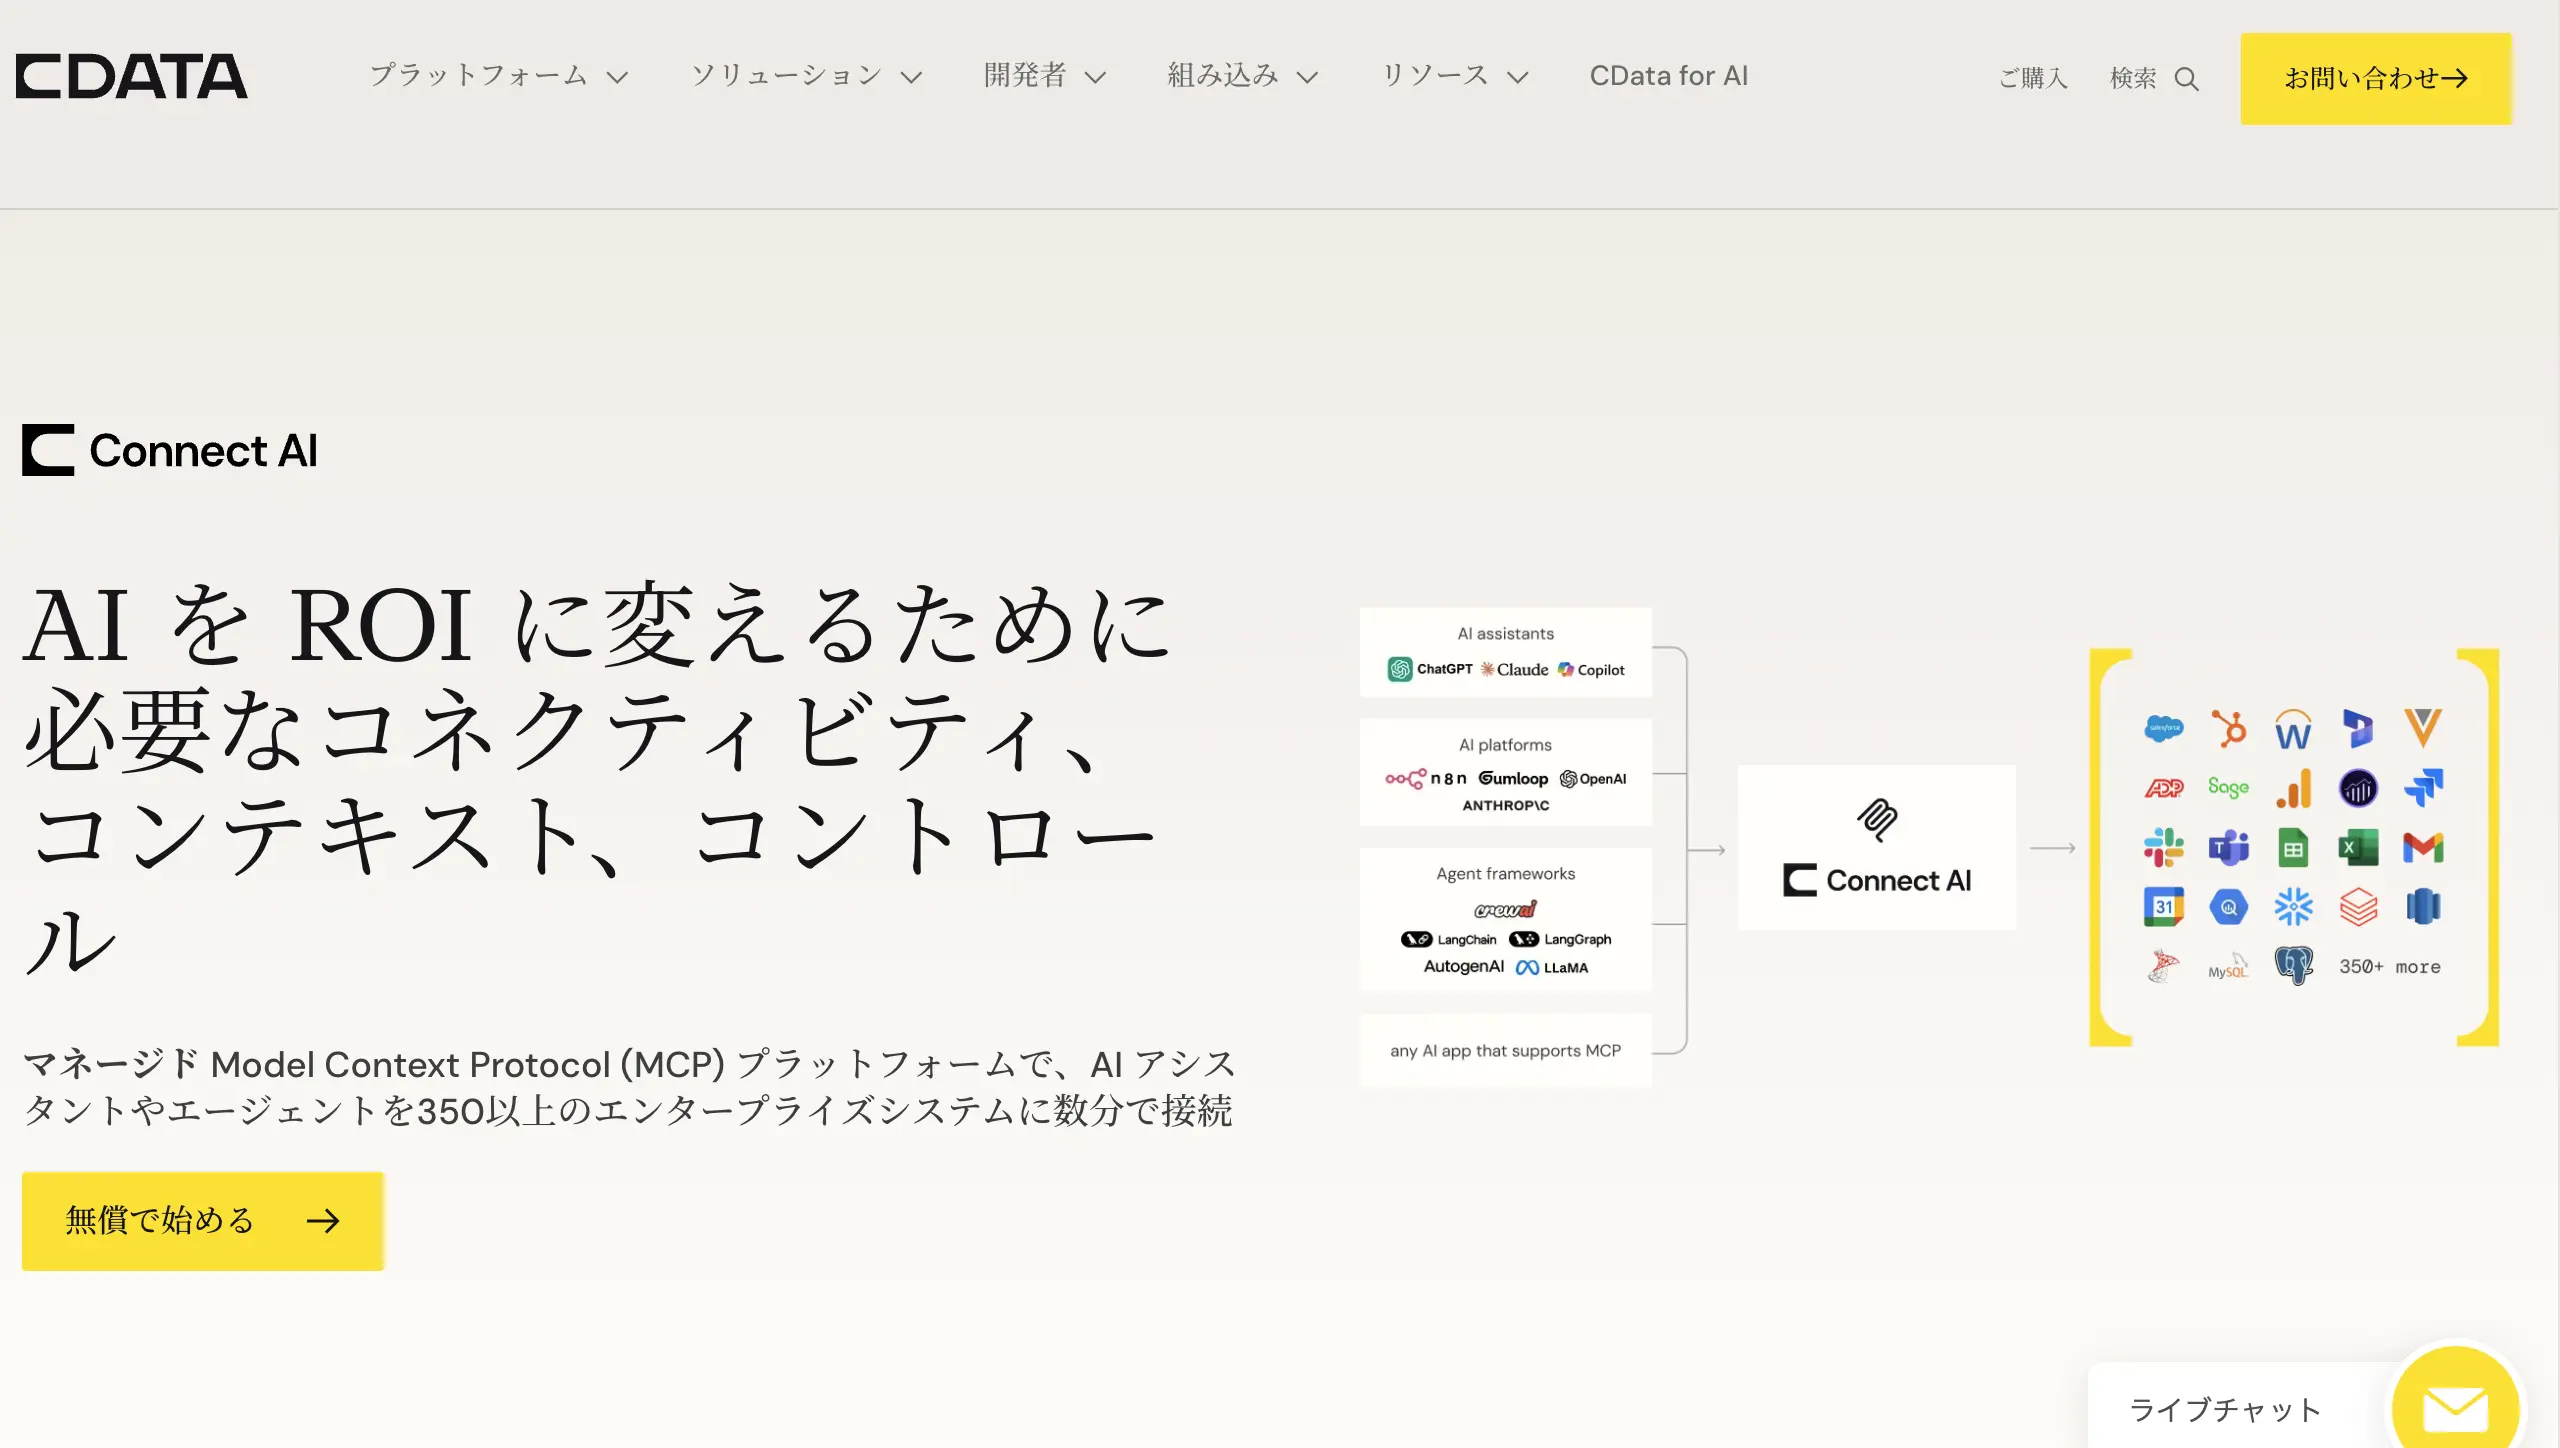Viewport: 2560px width, 1448px height.
Task: Click the green Sage logo
Action: (x=2229, y=787)
